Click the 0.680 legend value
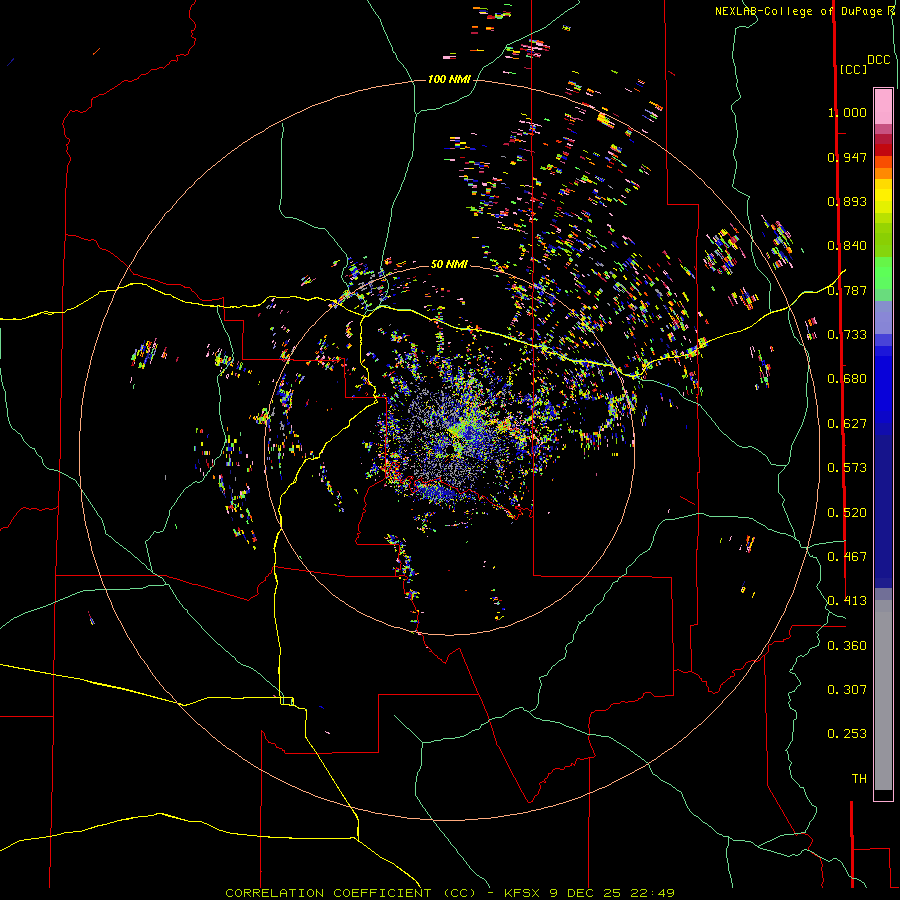 coord(847,379)
